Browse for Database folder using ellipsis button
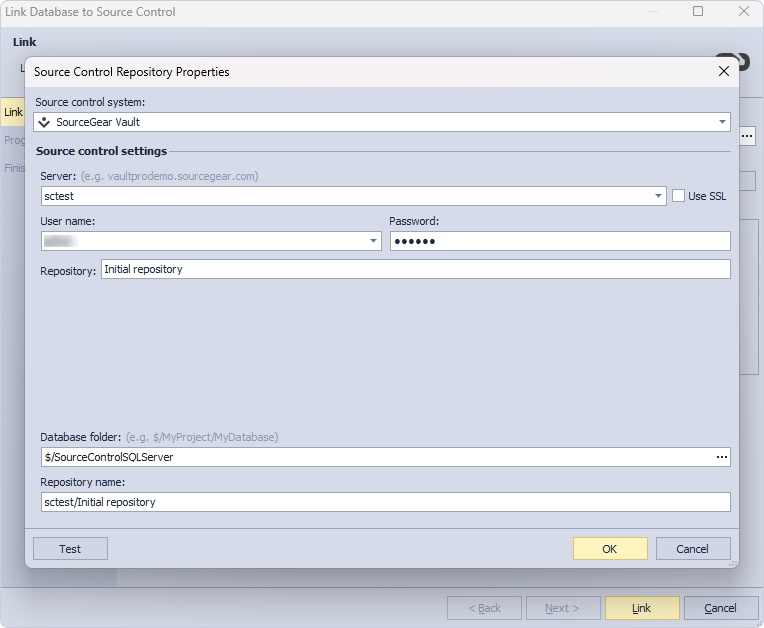This screenshot has width=764, height=628. pyautogui.click(x=722, y=457)
